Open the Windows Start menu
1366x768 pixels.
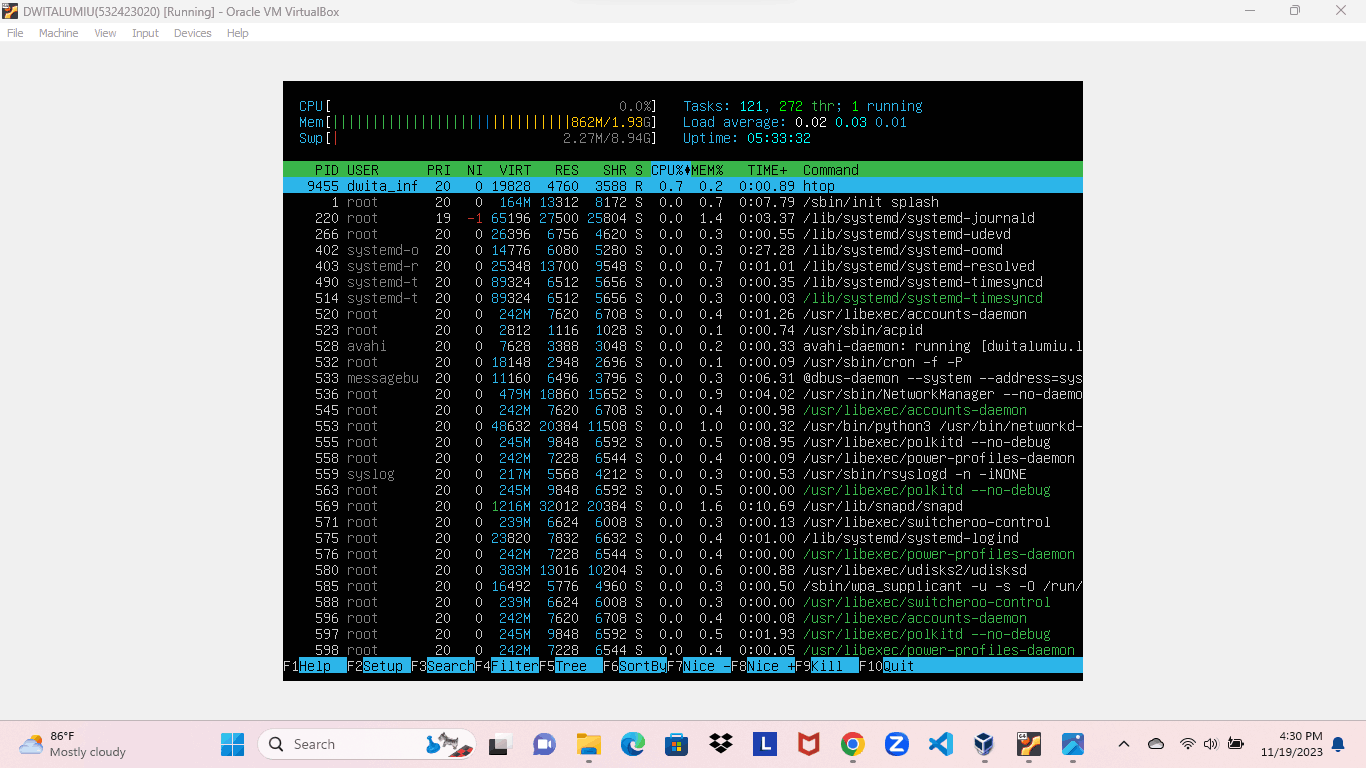point(232,744)
